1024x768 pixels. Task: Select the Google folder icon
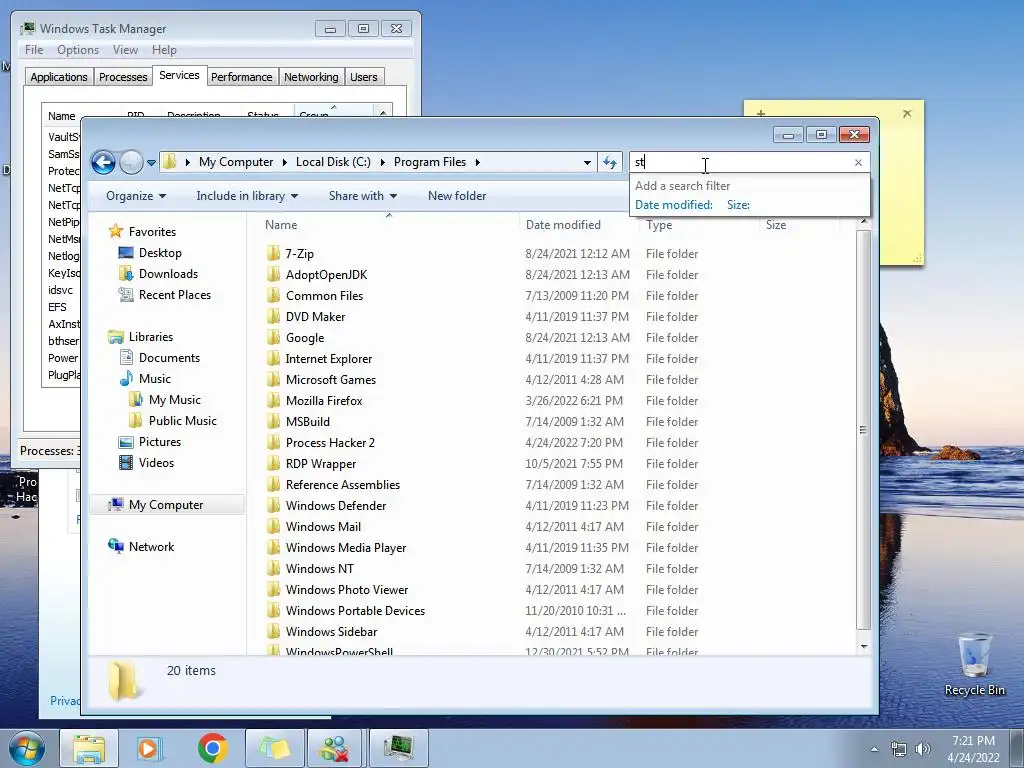pos(274,338)
